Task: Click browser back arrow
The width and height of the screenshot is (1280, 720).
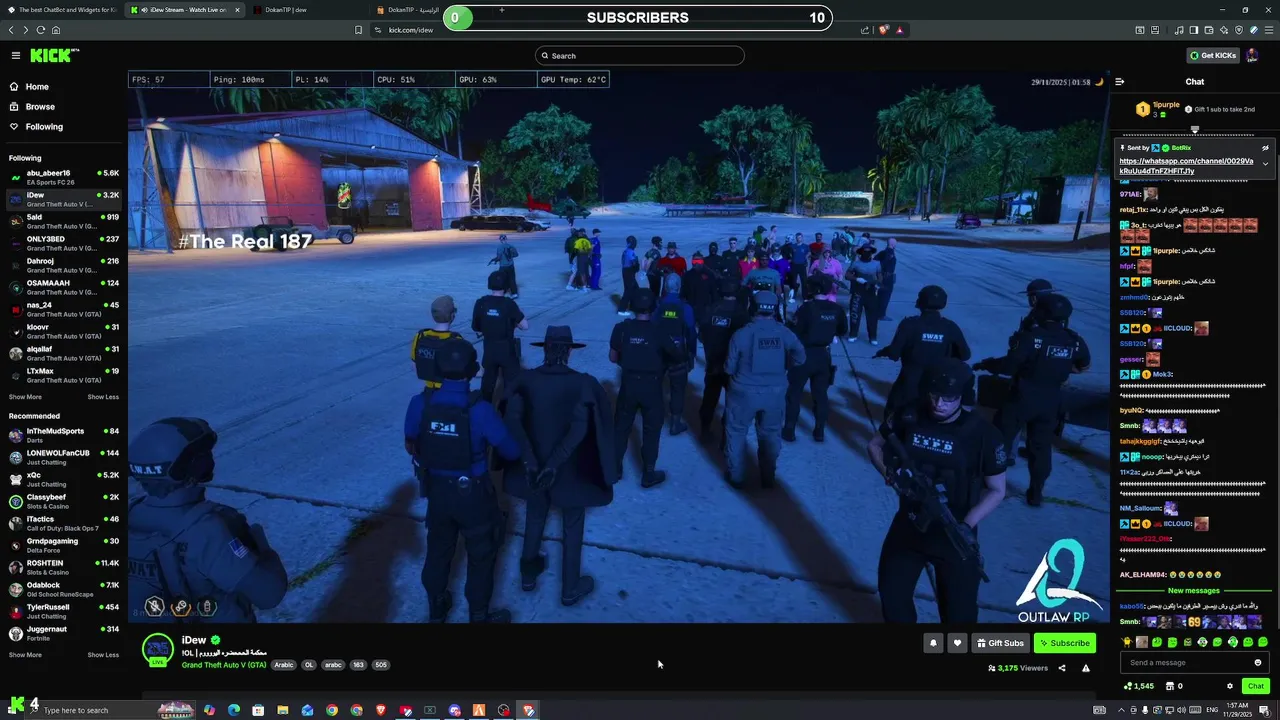Action: click(x=12, y=30)
